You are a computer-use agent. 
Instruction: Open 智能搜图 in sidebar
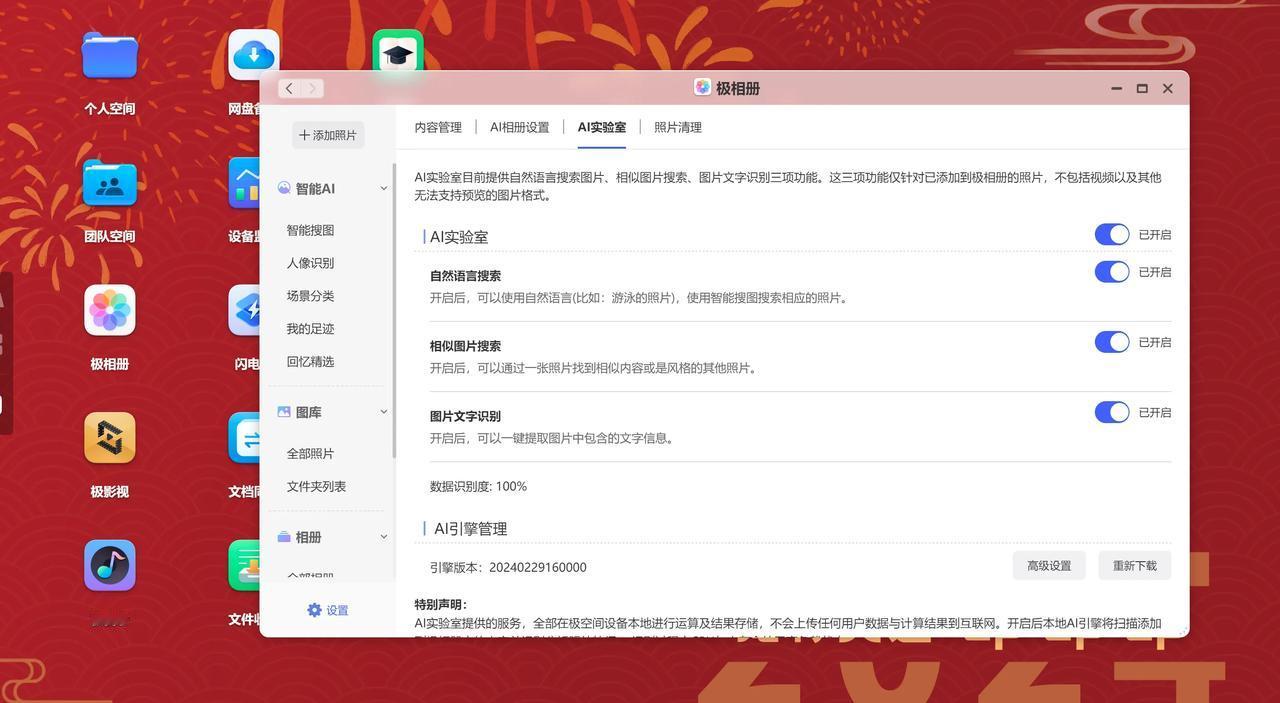(x=310, y=230)
